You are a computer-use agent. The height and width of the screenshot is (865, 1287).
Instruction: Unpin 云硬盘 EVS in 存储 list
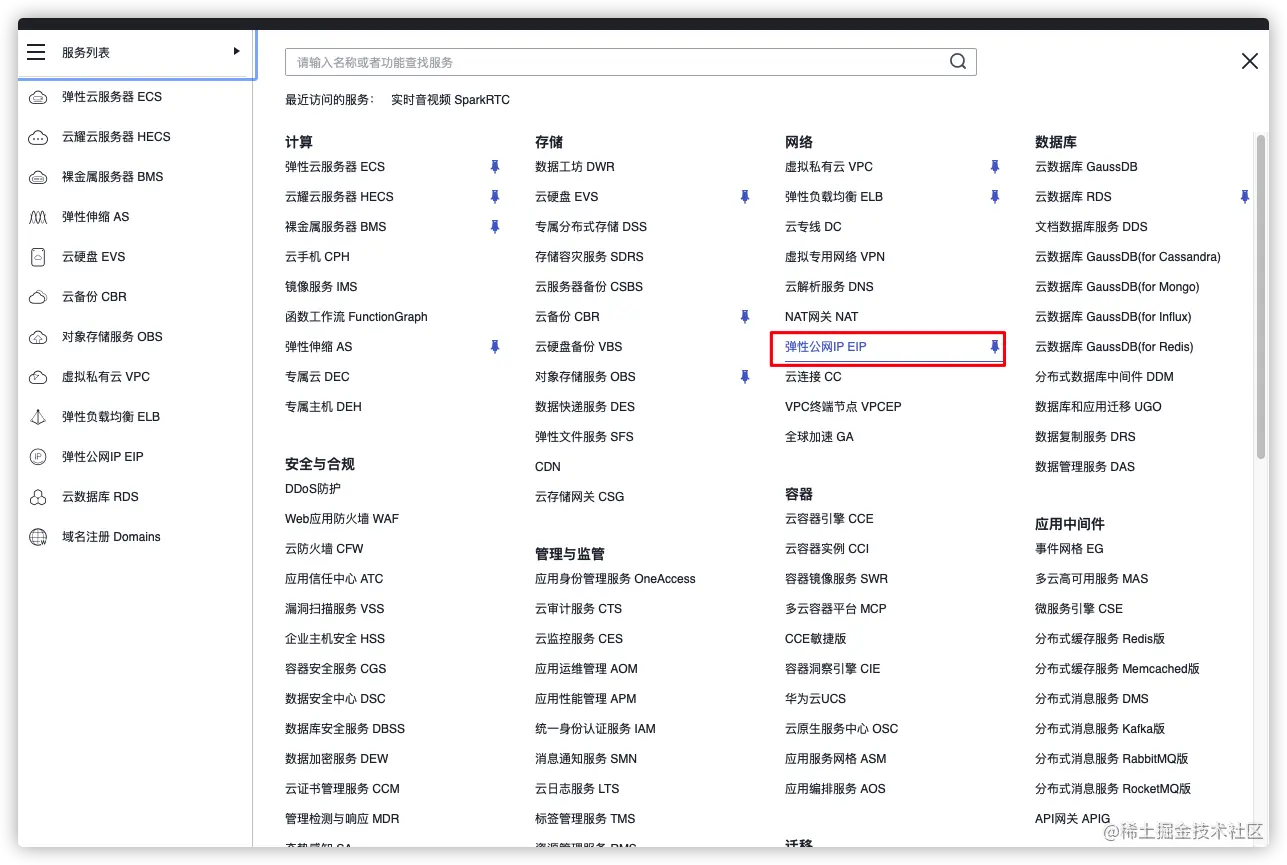click(x=744, y=197)
